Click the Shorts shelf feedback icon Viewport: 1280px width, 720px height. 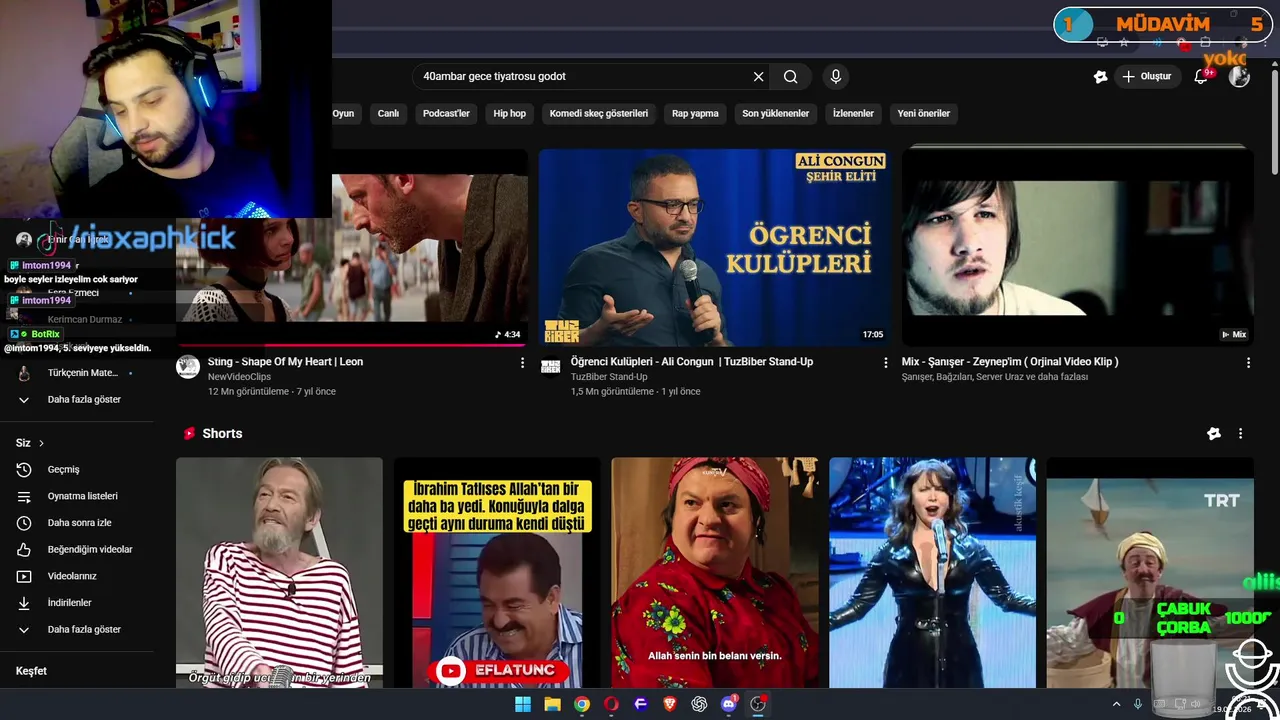point(1214,434)
